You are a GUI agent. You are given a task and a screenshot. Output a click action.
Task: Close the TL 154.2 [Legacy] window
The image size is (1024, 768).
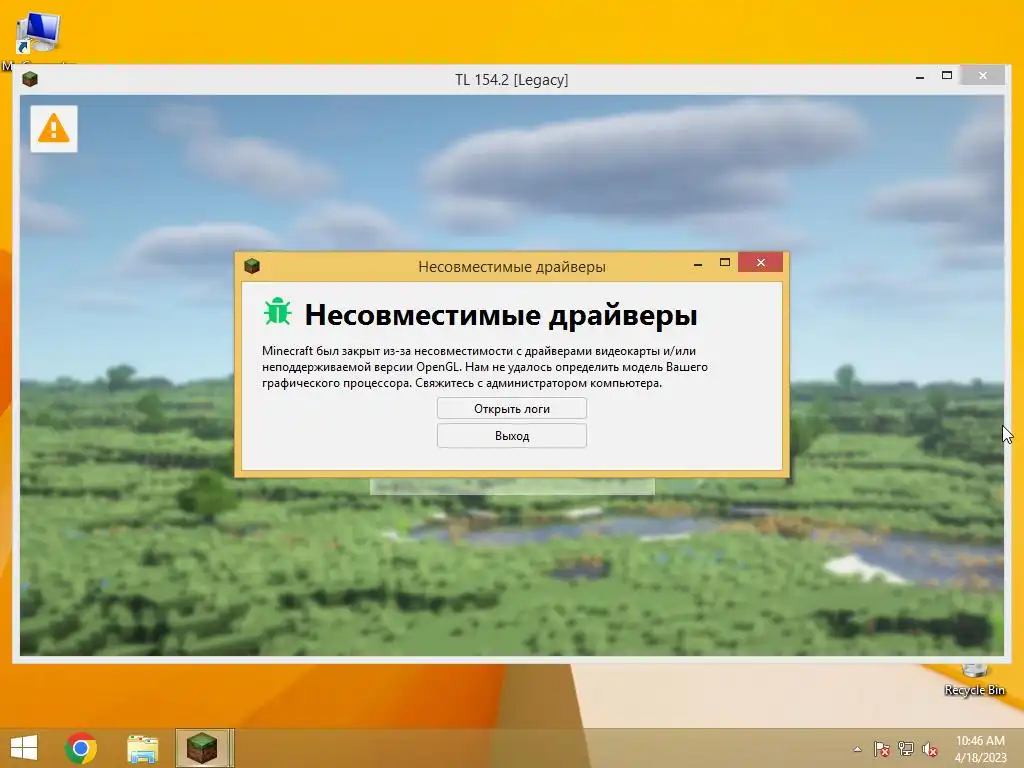(983, 76)
